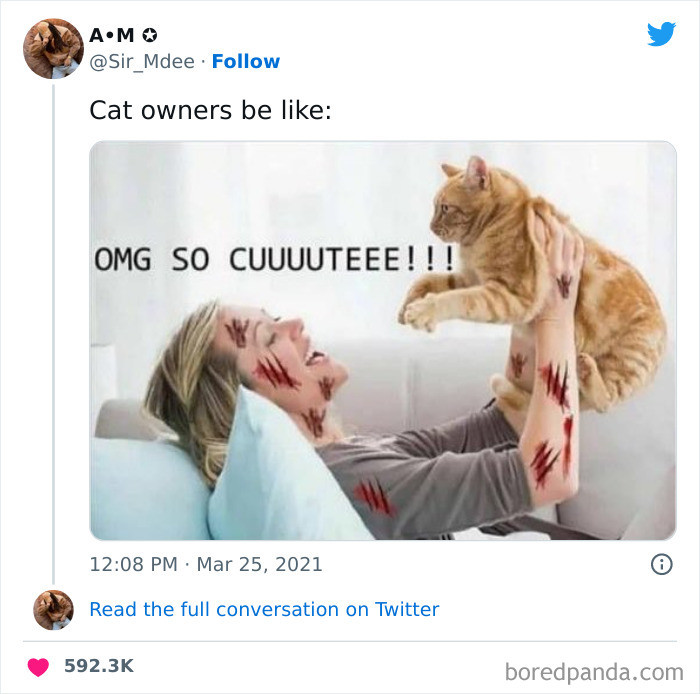The height and width of the screenshot is (694, 700).
Task: Read the full conversation on Twitter
Action: pyautogui.click(x=264, y=609)
